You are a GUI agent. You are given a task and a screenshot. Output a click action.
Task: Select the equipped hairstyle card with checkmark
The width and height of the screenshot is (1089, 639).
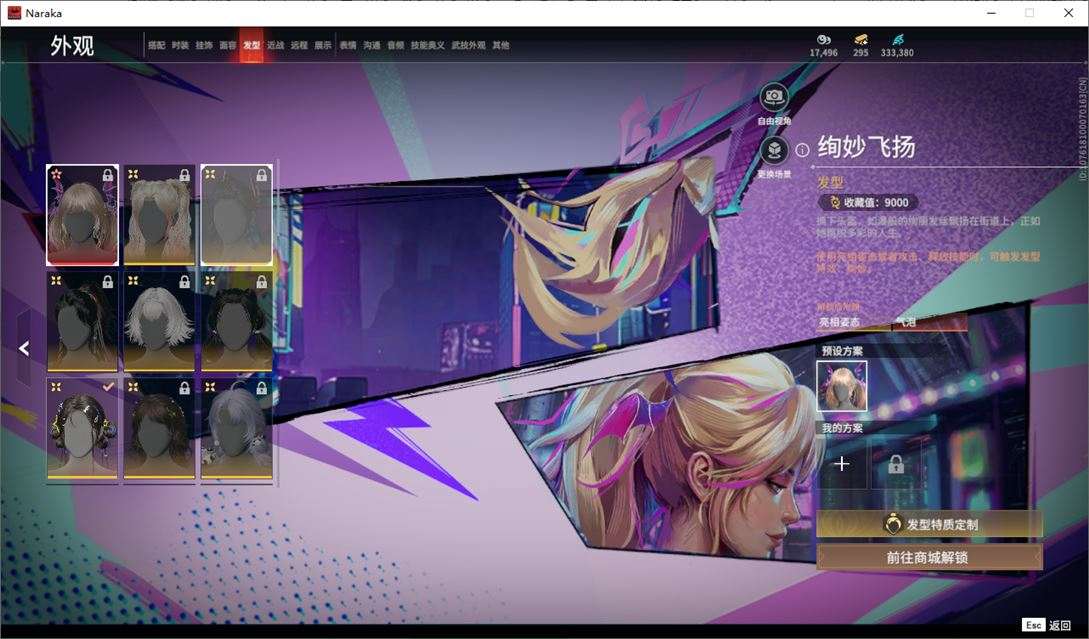coord(82,429)
